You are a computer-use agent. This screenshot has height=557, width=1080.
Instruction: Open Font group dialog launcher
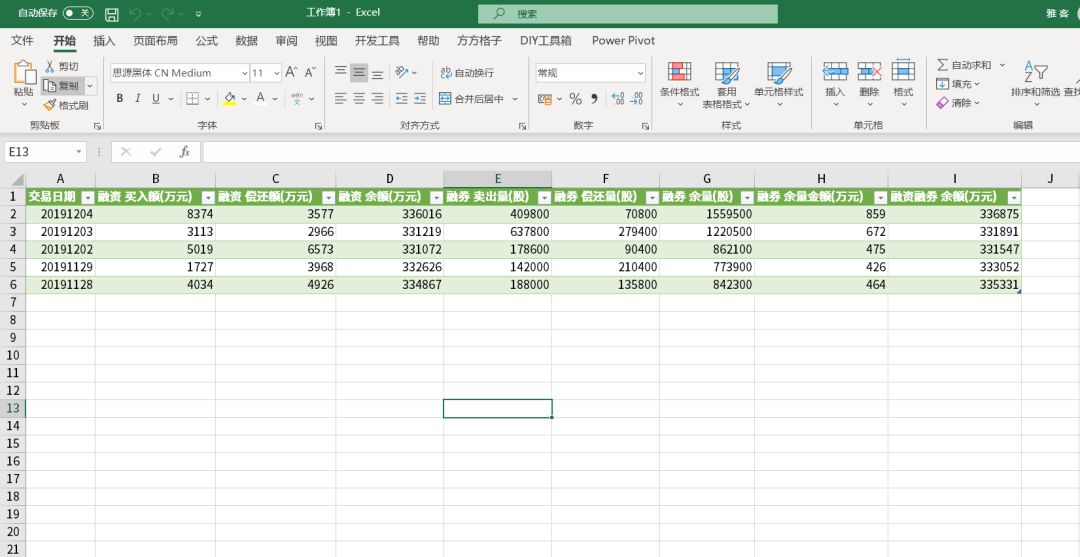coord(318,127)
